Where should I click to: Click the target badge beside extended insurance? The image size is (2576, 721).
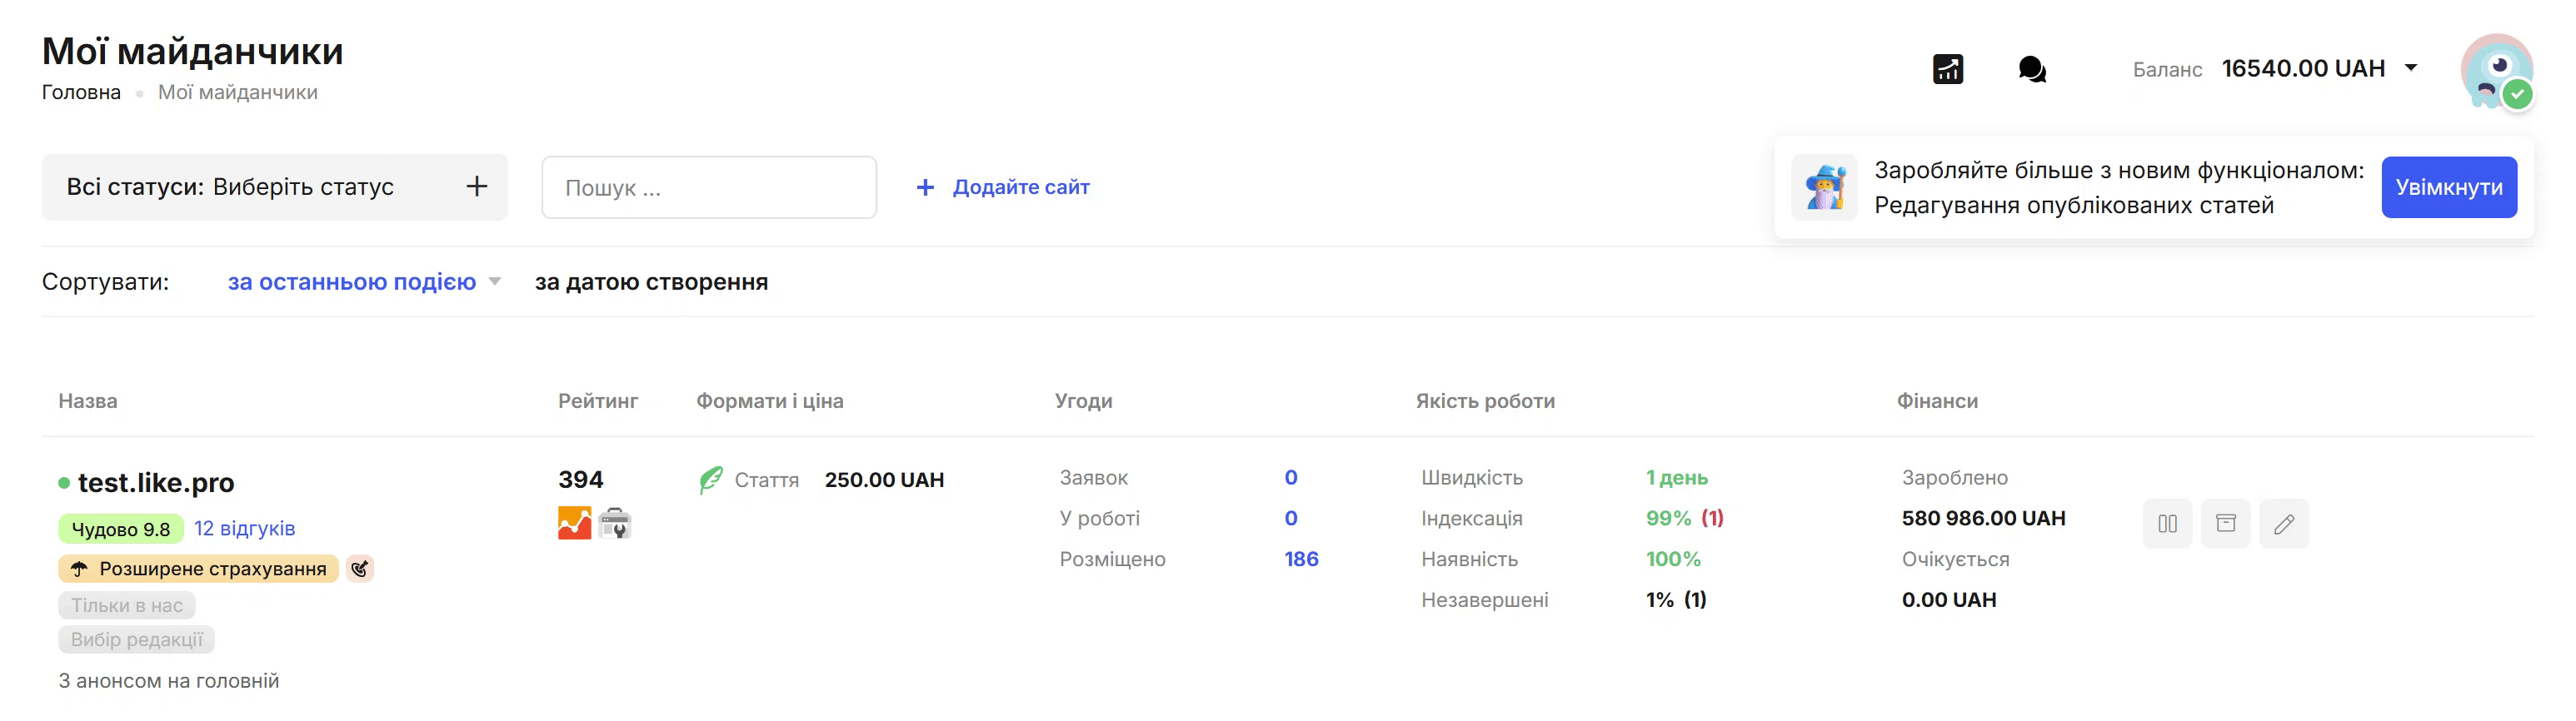pyautogui.click(x=360, y=569)
